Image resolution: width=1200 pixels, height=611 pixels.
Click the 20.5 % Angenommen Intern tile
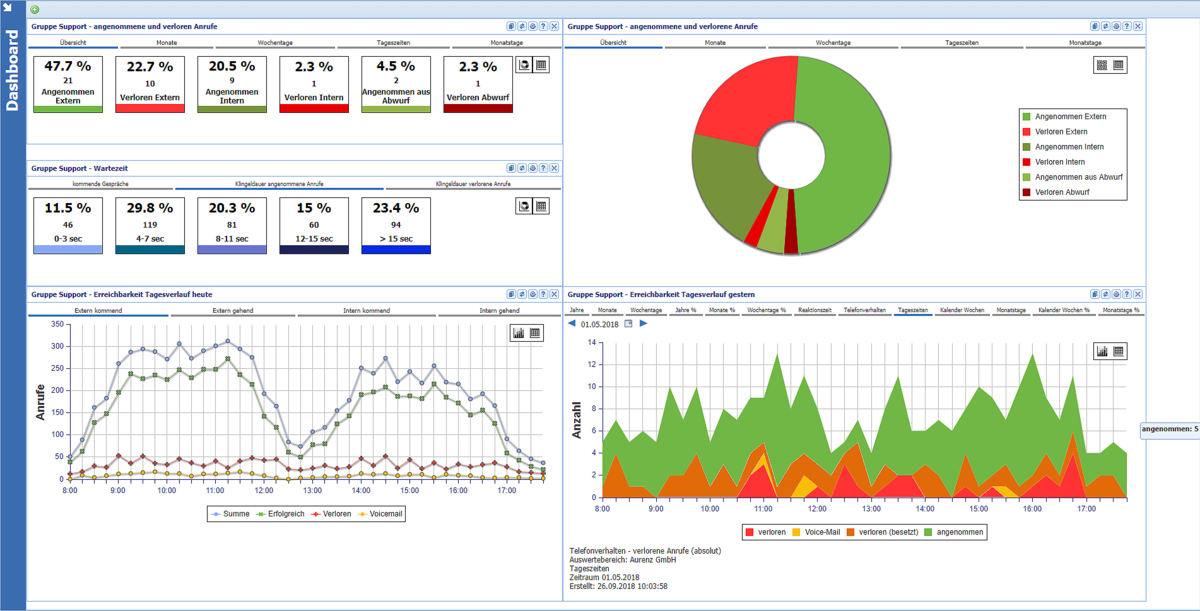tap(232, 84)
